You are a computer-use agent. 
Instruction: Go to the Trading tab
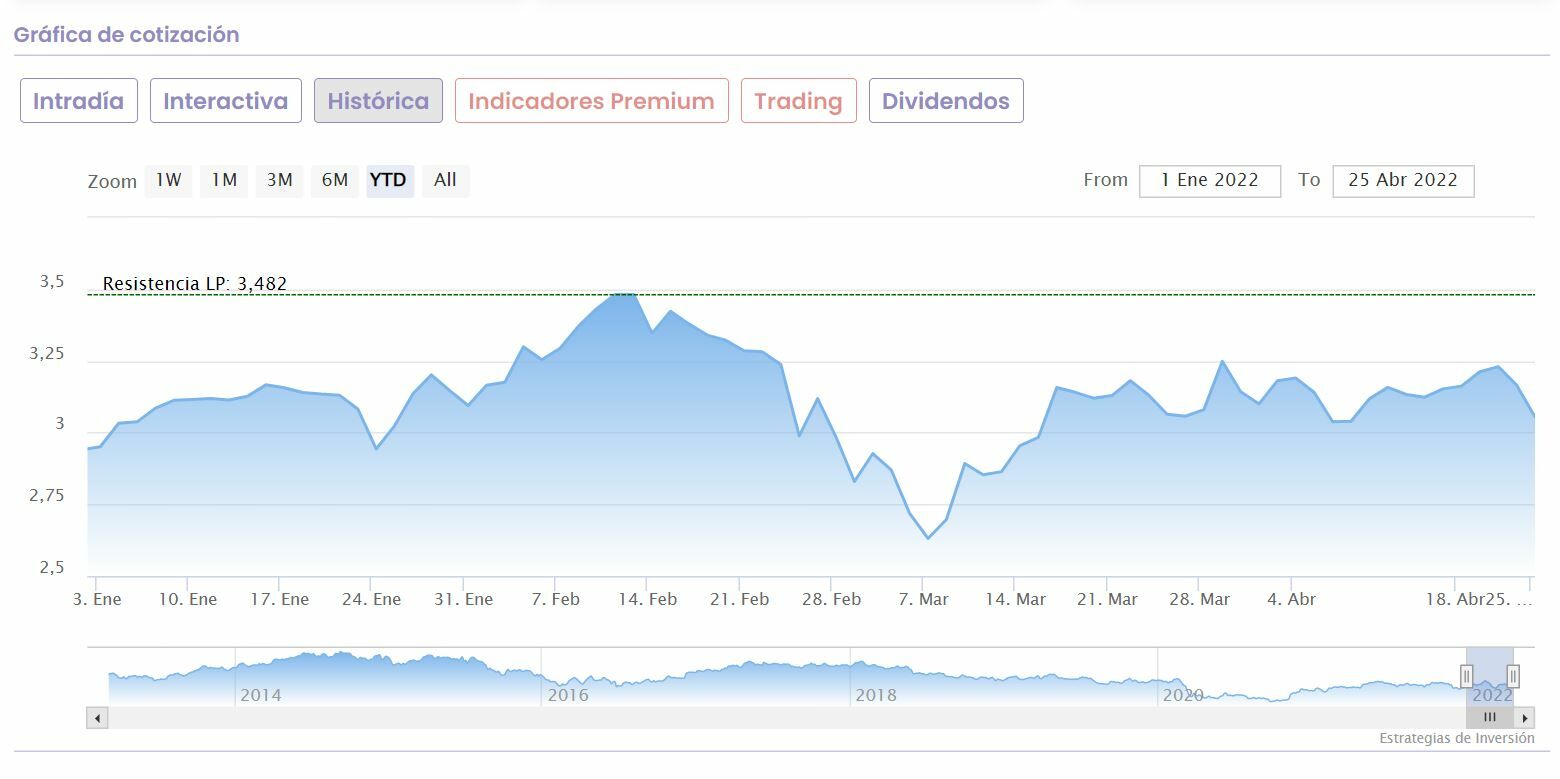click(798, 101)
